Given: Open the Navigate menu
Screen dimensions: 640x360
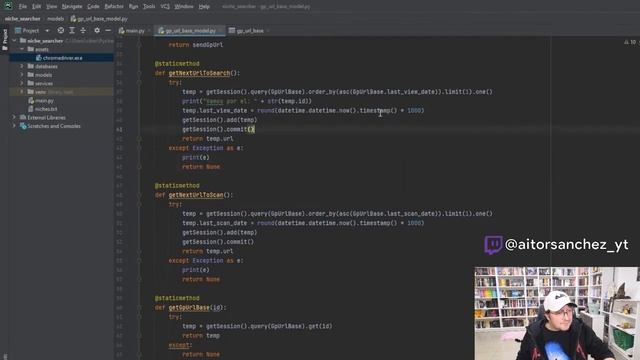Looking at the screenshot, I should coord(72,7).
